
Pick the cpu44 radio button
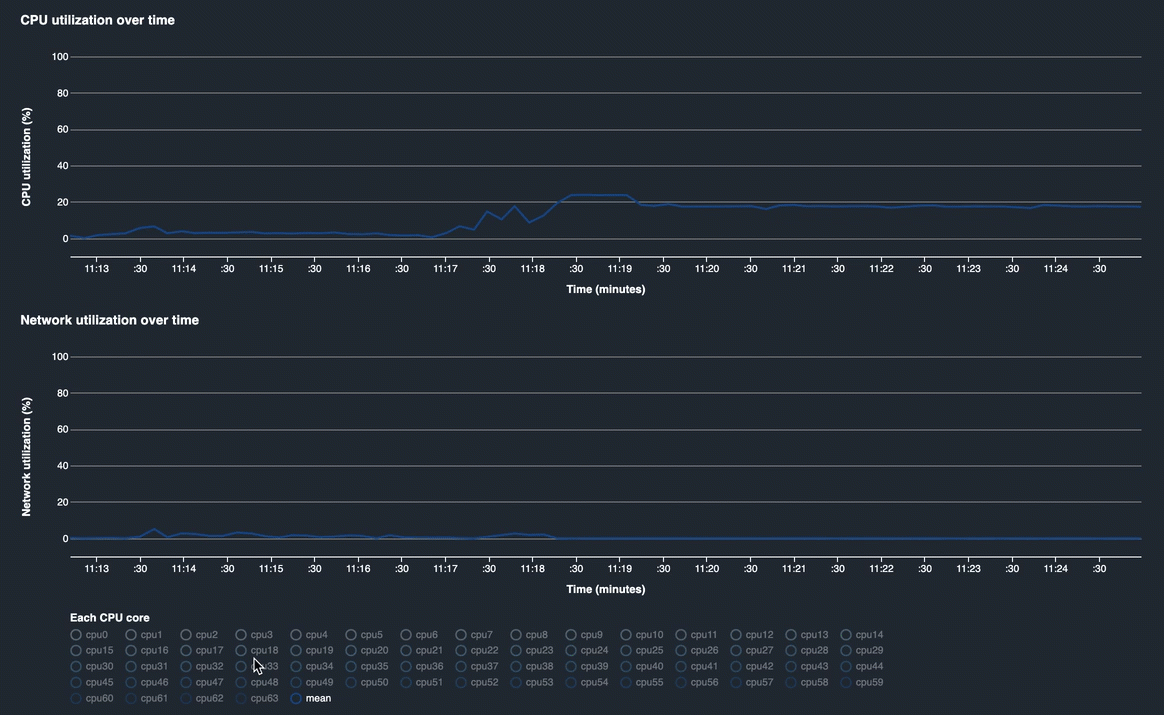pos(846,667)
